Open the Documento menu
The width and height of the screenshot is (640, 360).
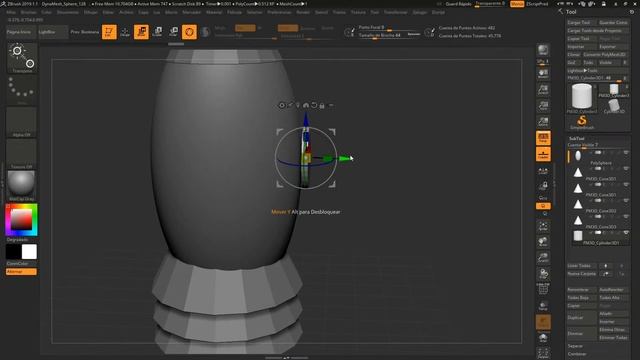68,12
